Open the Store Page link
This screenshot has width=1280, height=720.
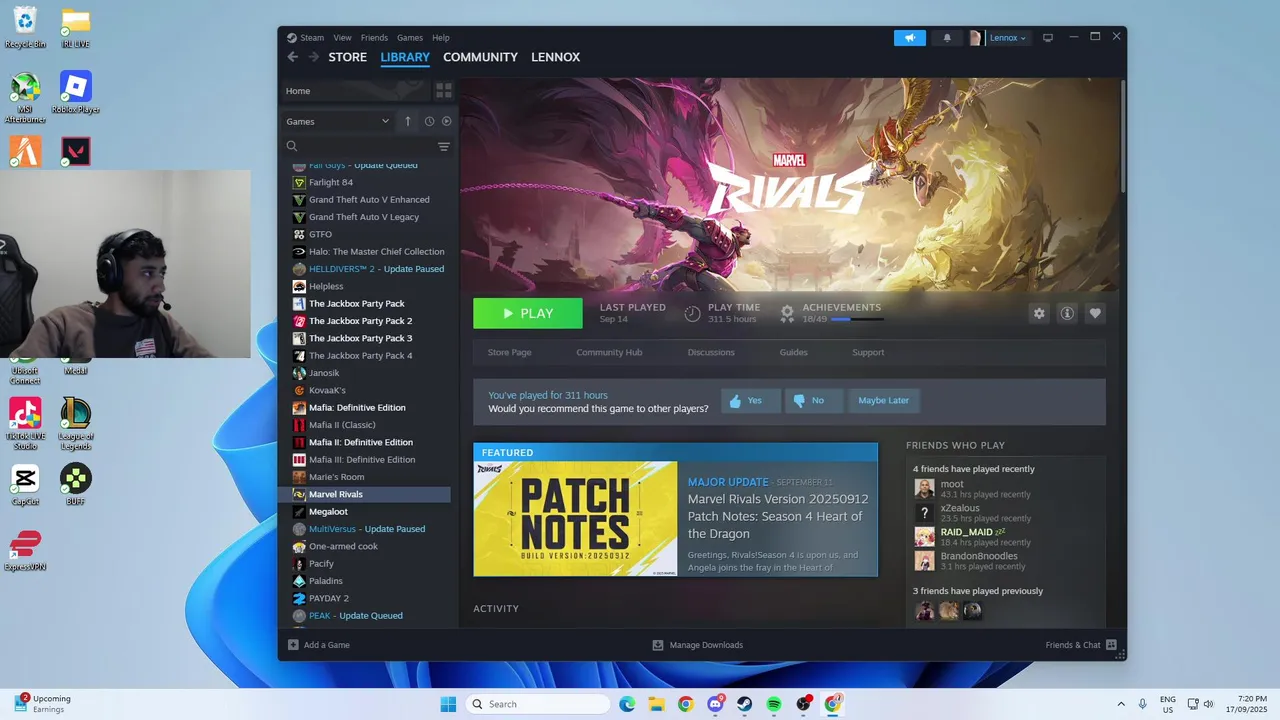pos(509,352)
